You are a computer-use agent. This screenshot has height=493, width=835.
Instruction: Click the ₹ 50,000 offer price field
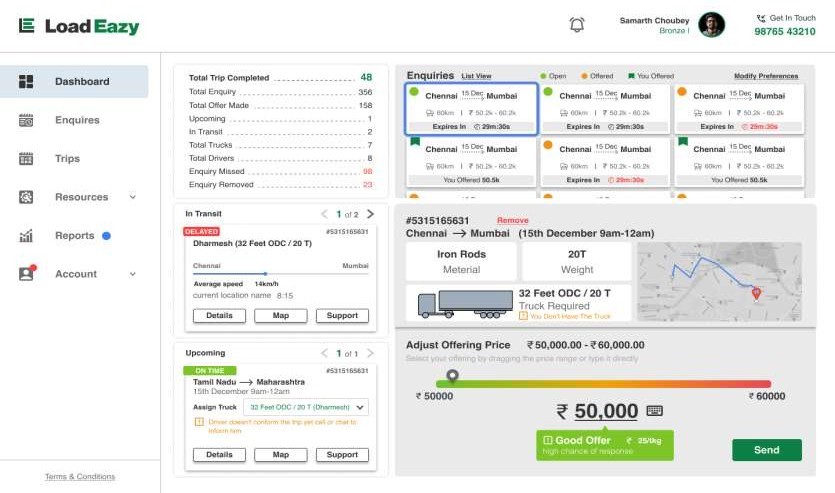(597, 412)
